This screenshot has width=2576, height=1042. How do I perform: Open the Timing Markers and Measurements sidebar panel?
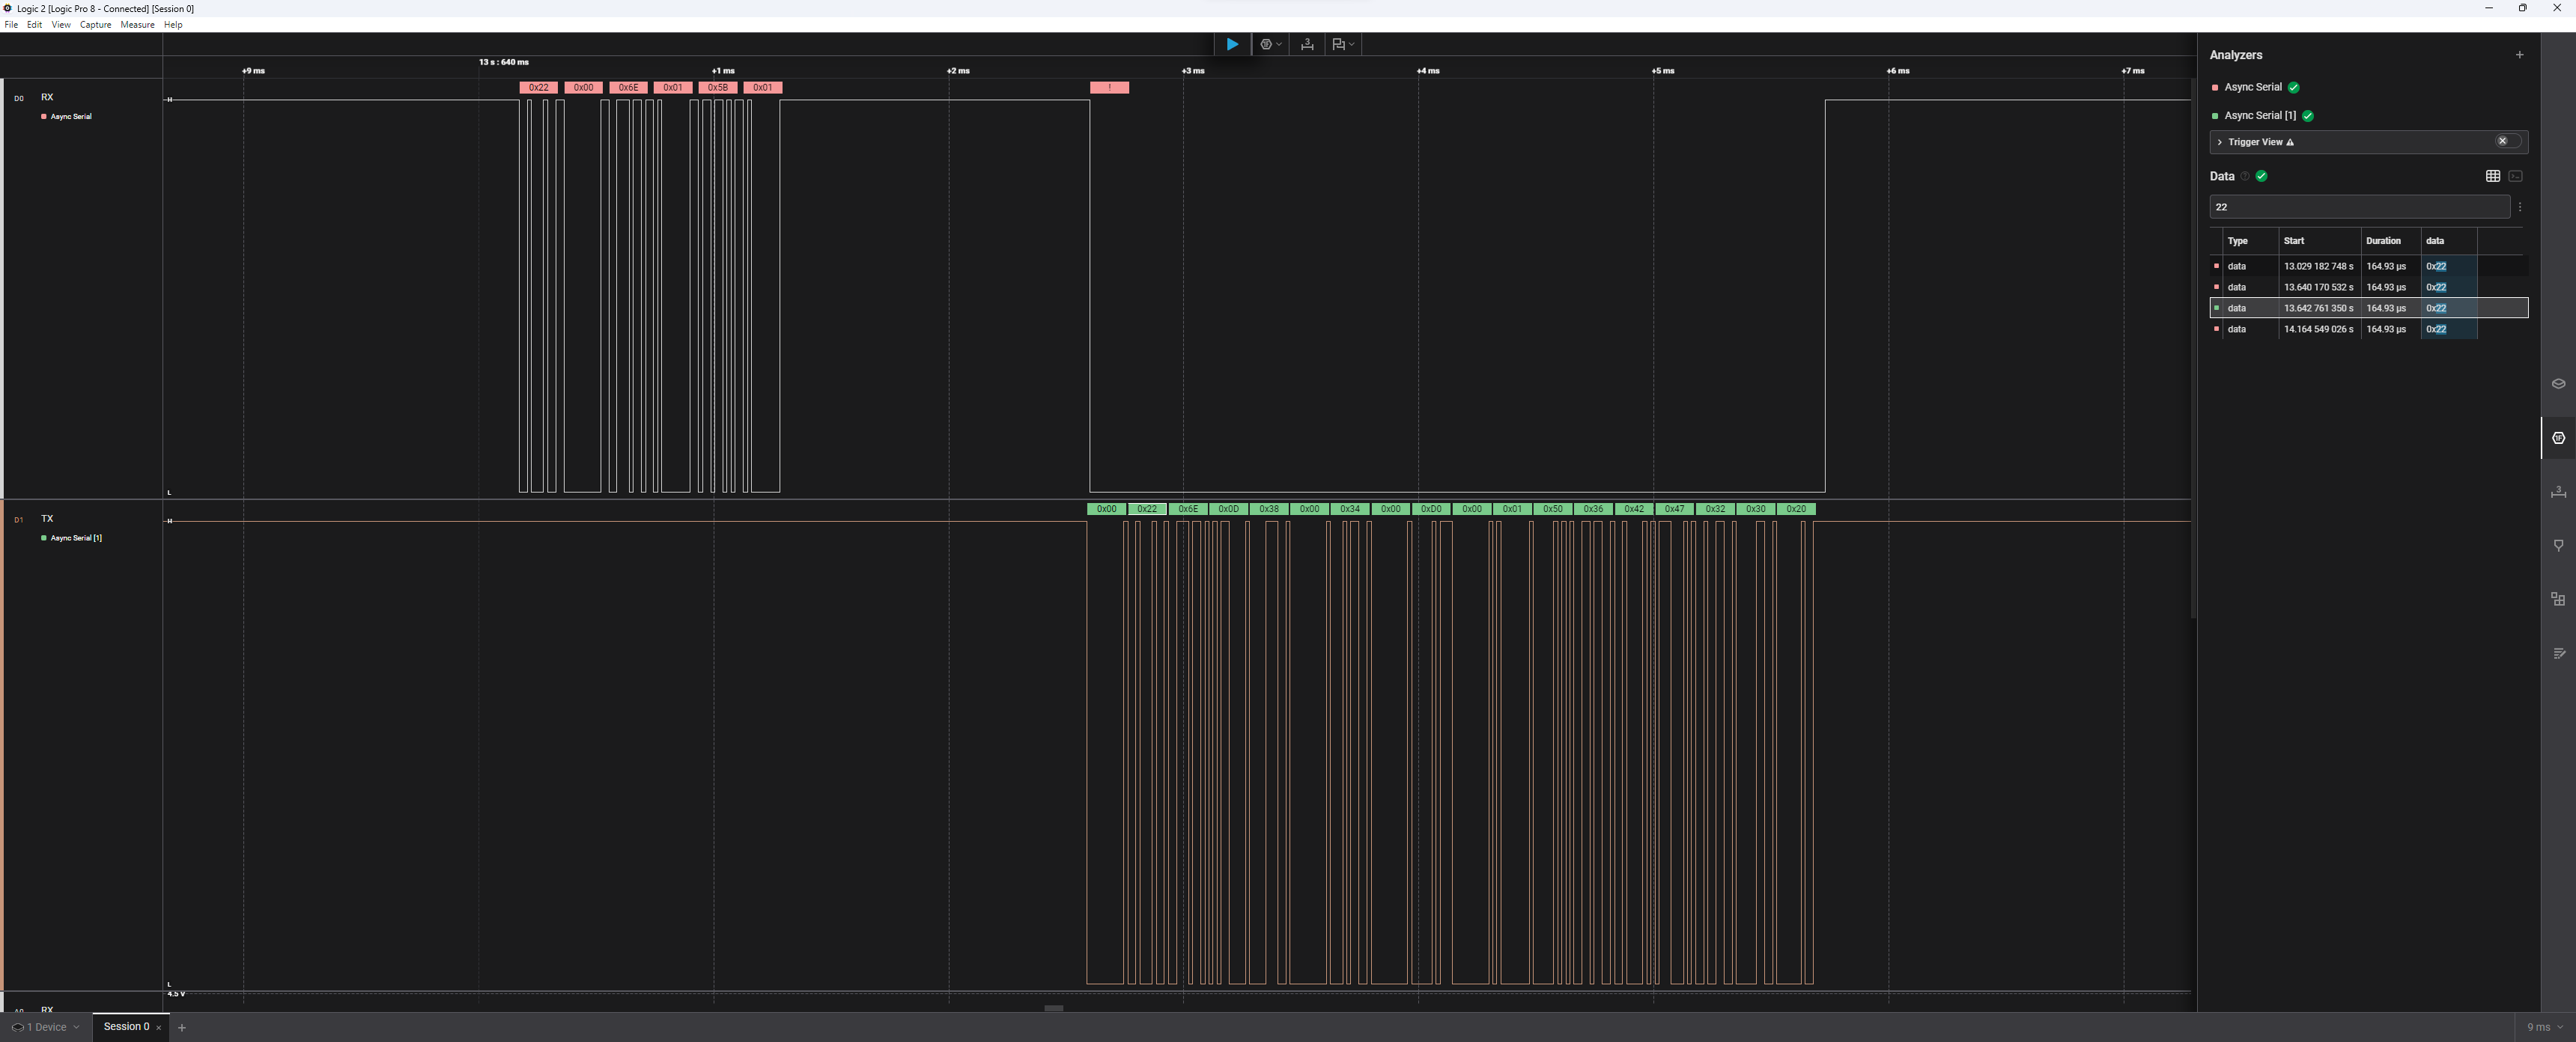pyautogui.click(x=2558, y=492)
